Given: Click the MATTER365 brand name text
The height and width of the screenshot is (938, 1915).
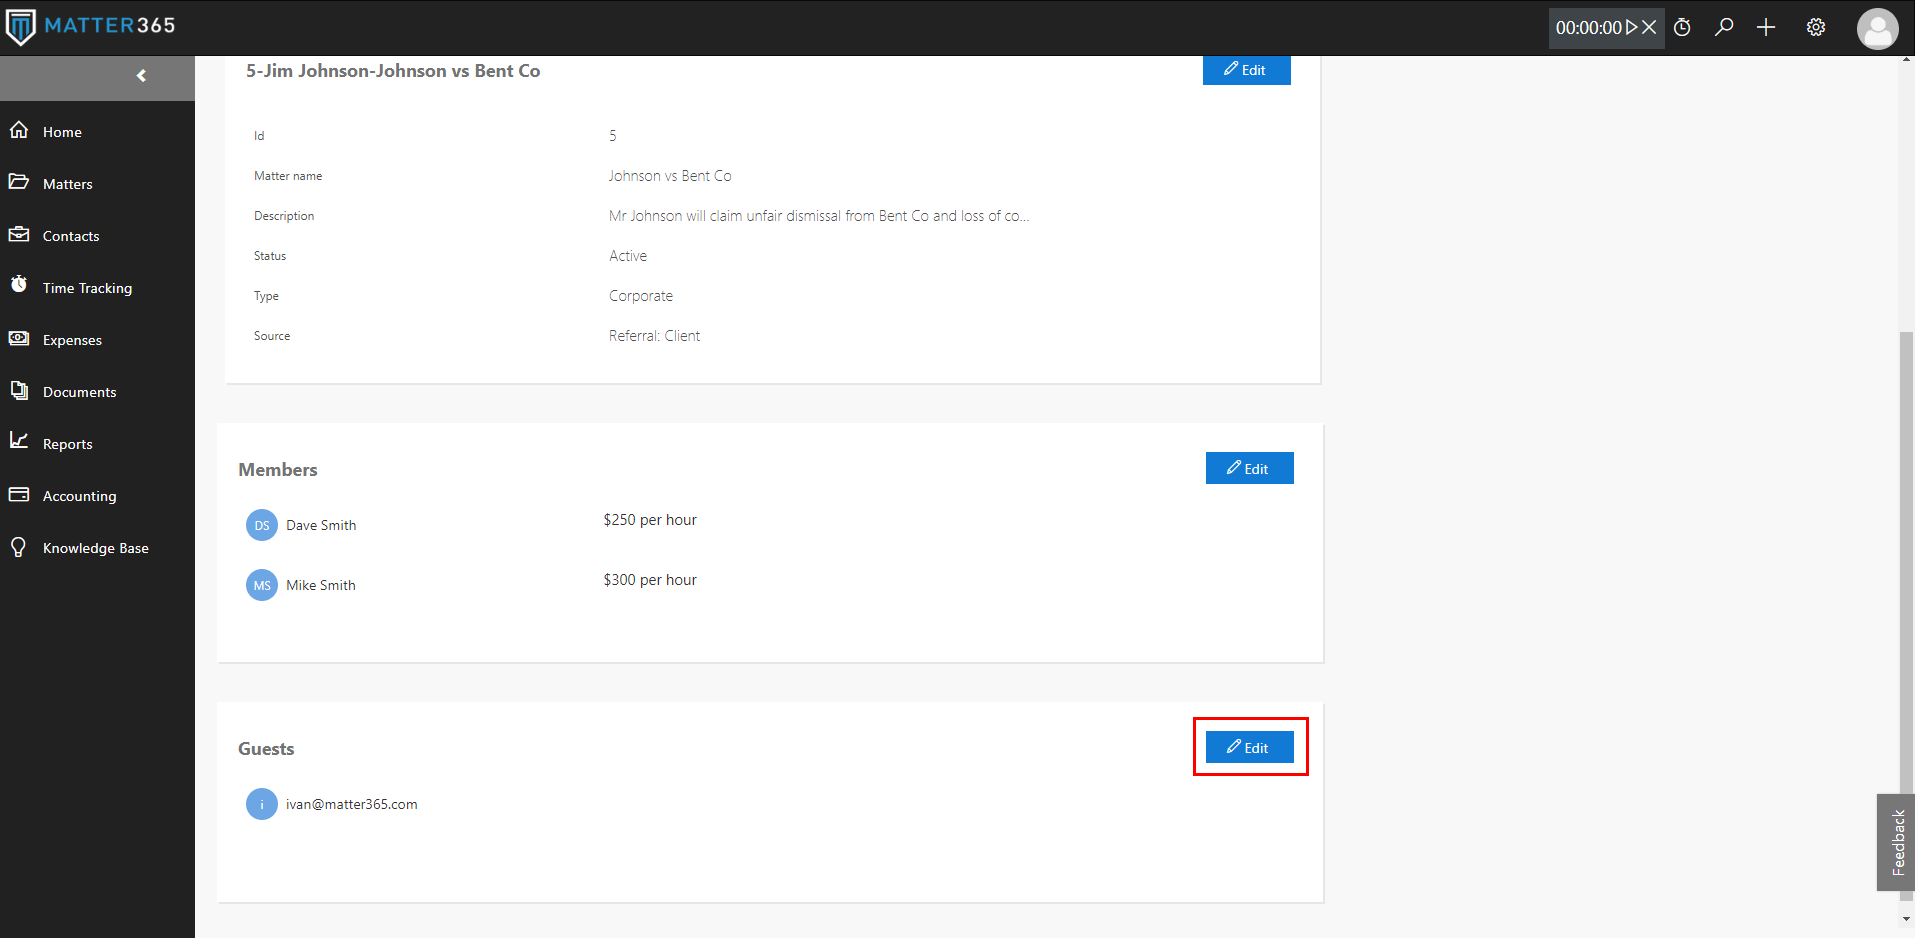Looking at the screenshot, I should click(x=110, y=25).
